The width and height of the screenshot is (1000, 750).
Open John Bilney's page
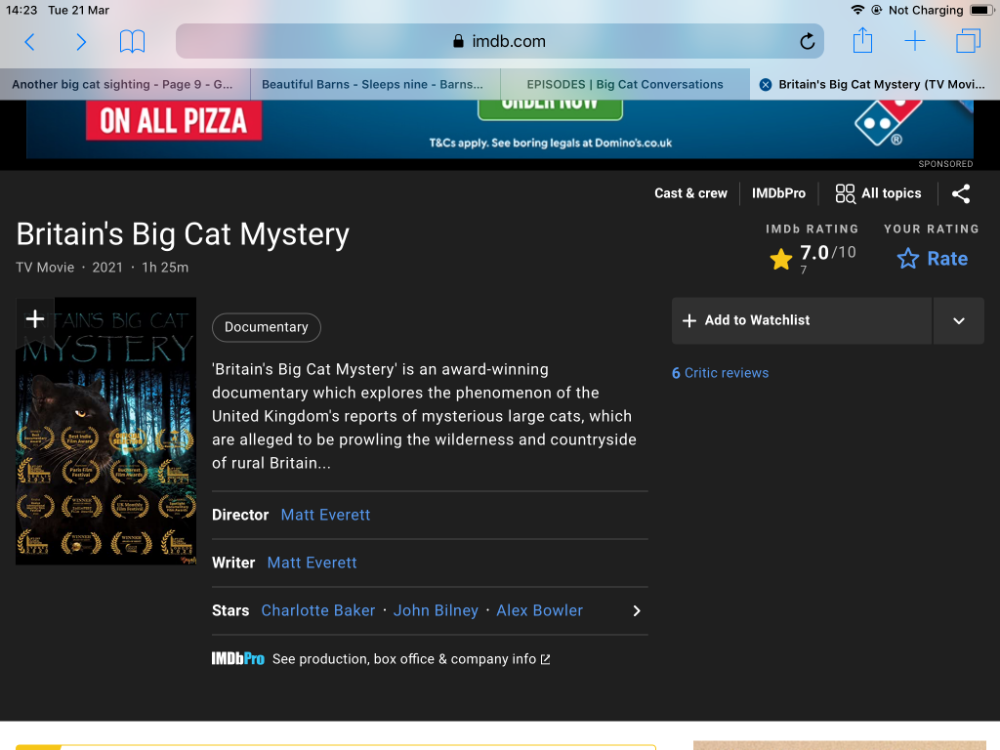[x=436, y=610]
